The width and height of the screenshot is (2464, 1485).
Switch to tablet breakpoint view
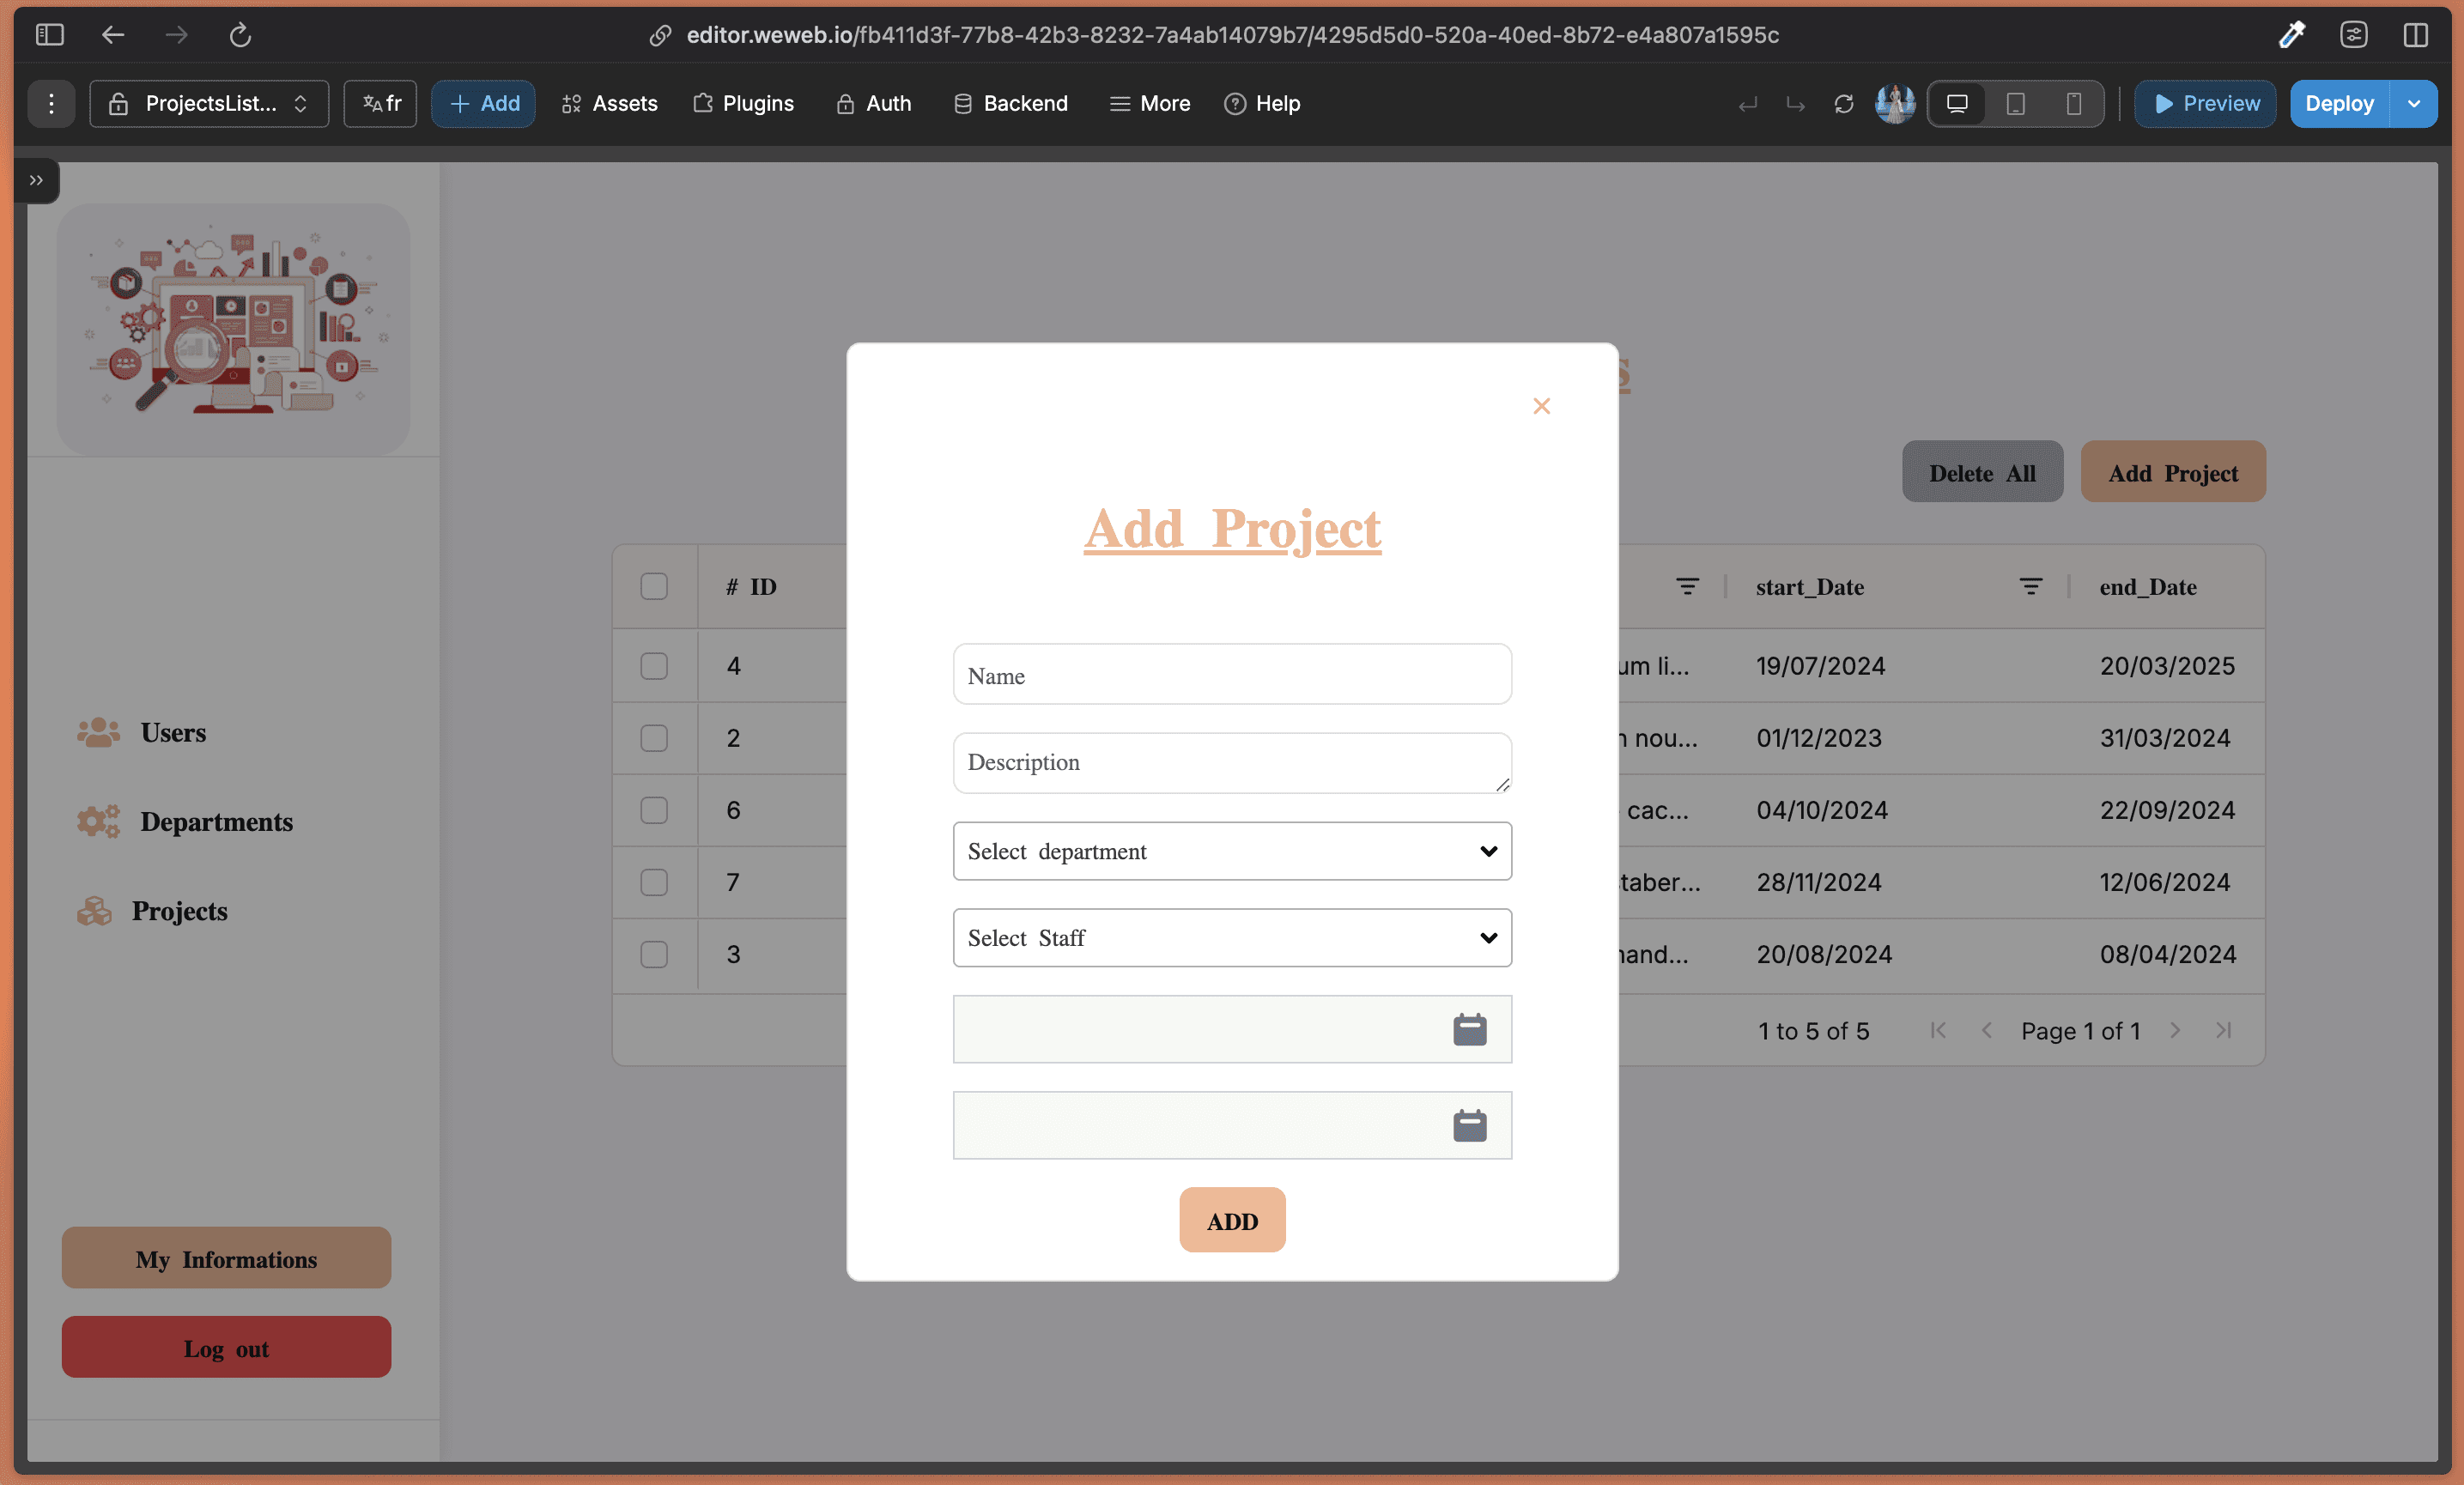click(x=2015, y=104)
